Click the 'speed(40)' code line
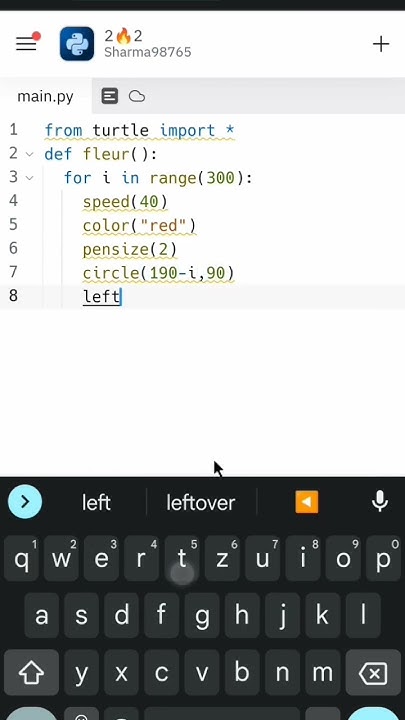The height and width of the screenshot is (720, 405). 125,202
